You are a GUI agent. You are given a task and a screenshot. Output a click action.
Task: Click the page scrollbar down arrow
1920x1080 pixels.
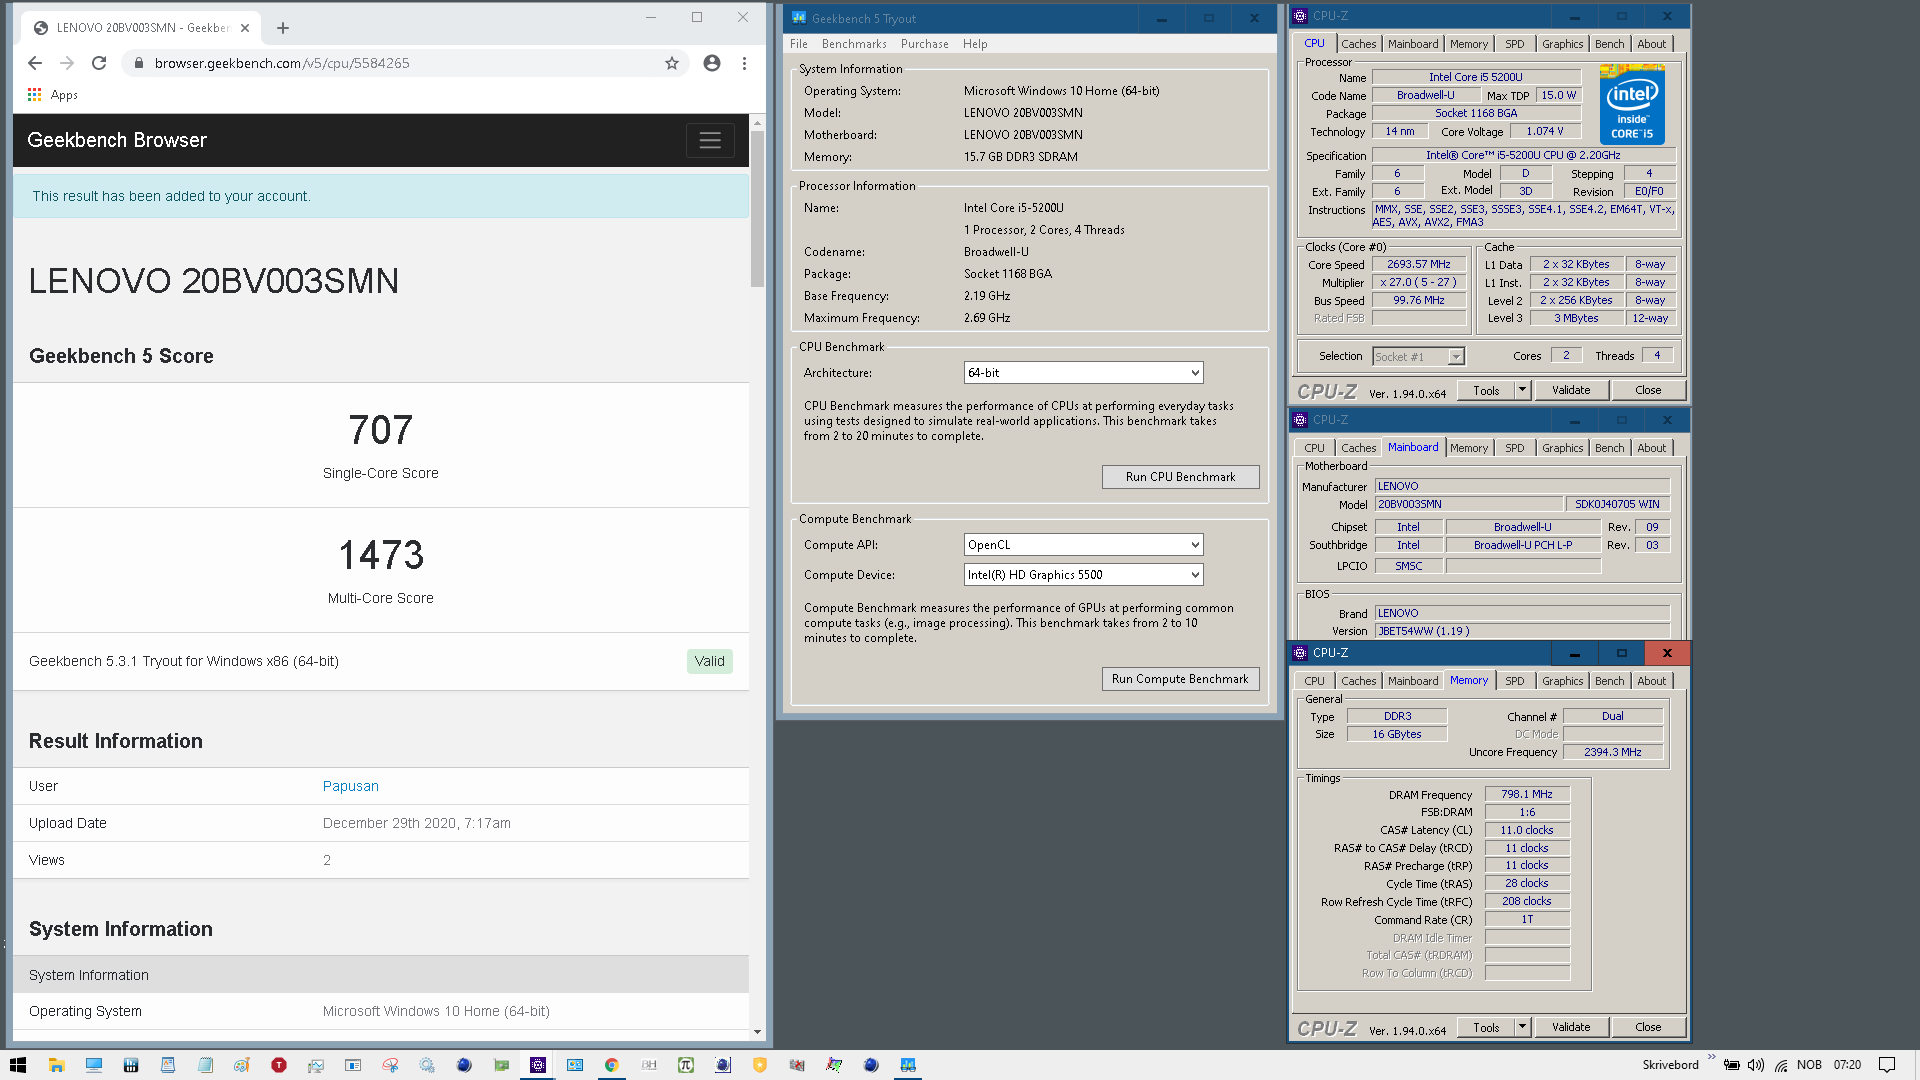(x=757, y=1031)
